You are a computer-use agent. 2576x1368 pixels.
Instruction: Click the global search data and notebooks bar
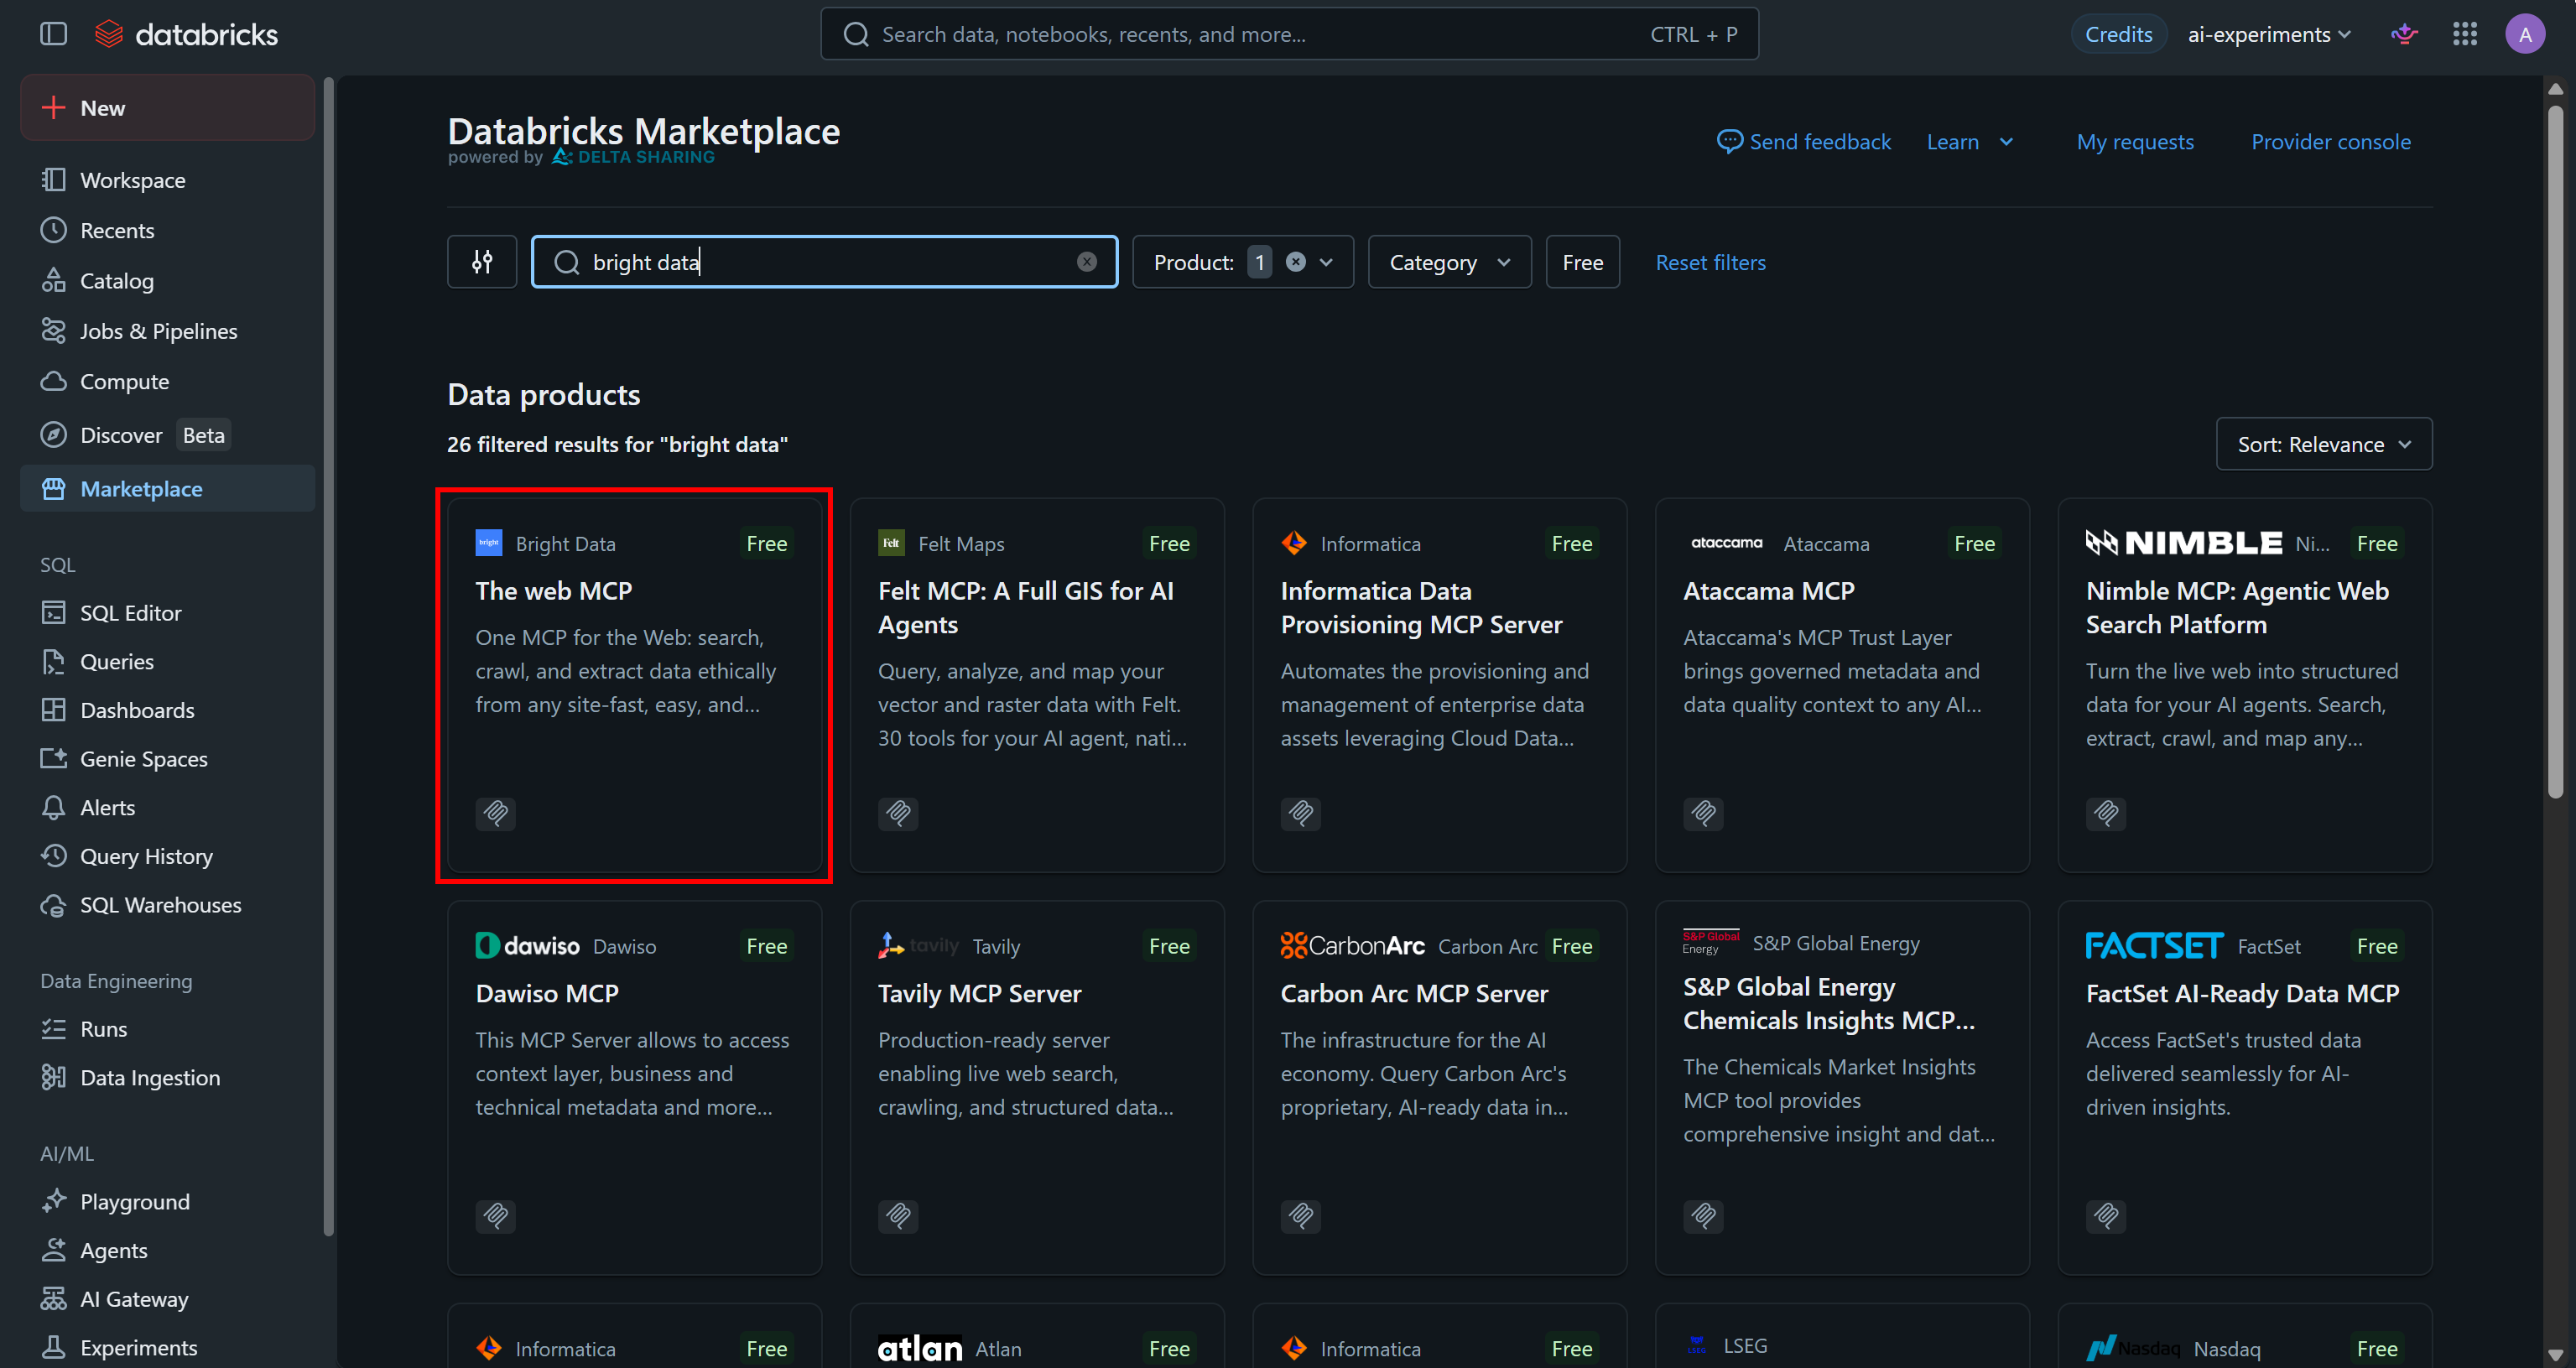point(1289,34)
